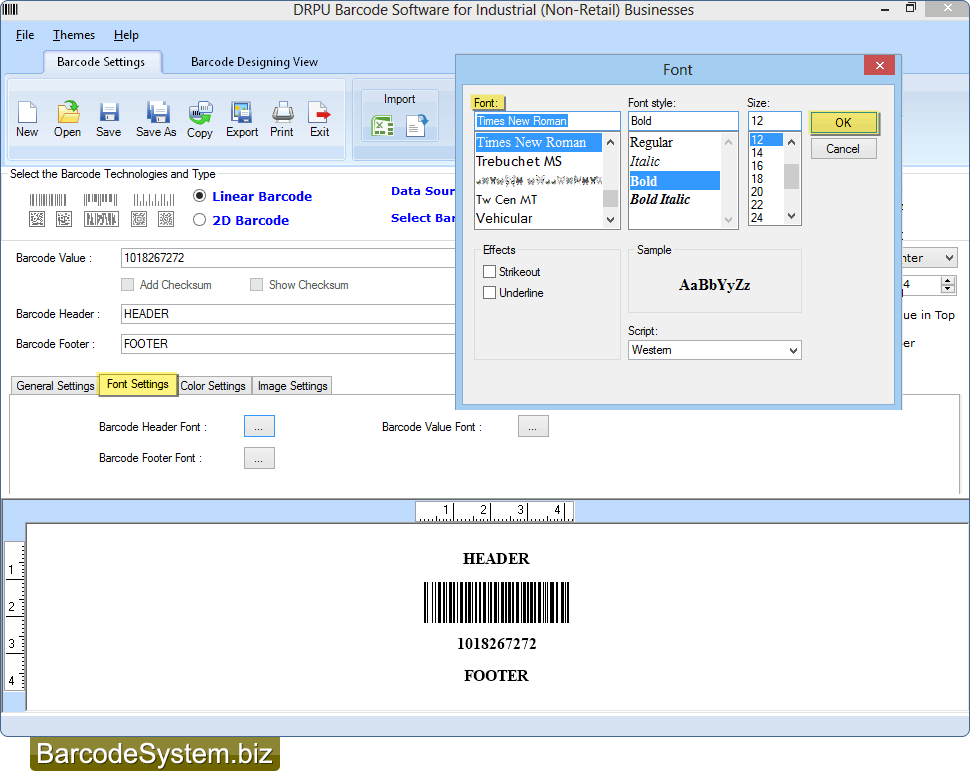Click Cancel in the Font dialog
Image resolution: width=970 pixels, height=771 pixels.
(x=843, y=149)
